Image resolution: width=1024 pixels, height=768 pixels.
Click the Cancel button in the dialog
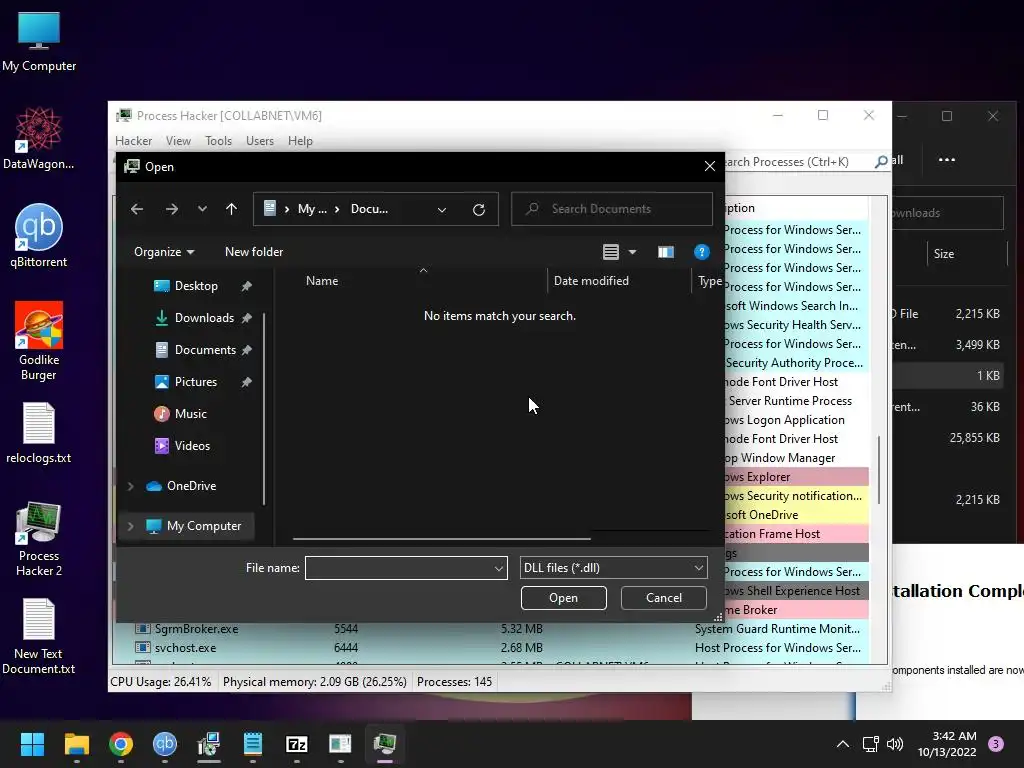[x=664, y=598]
